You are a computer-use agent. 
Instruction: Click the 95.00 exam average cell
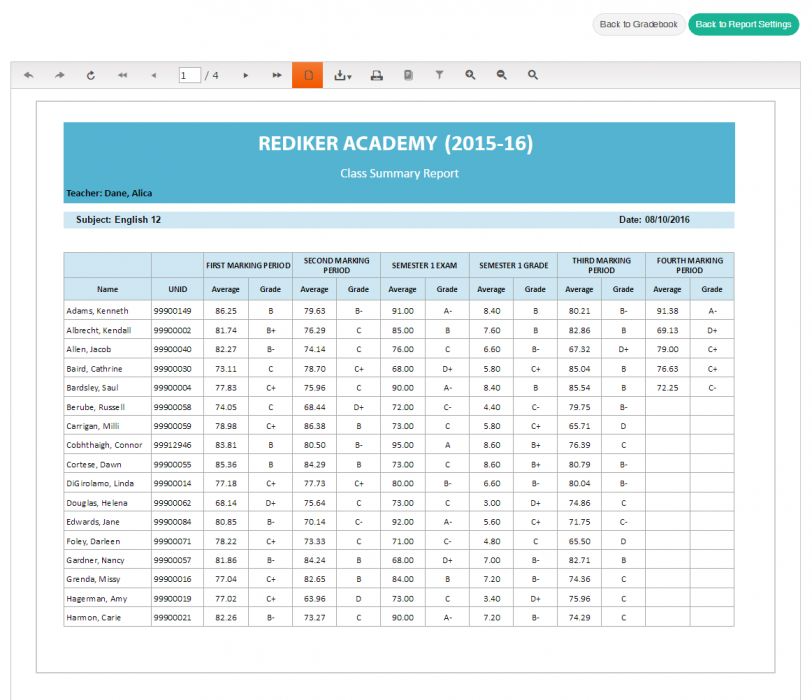pos(403,445)
